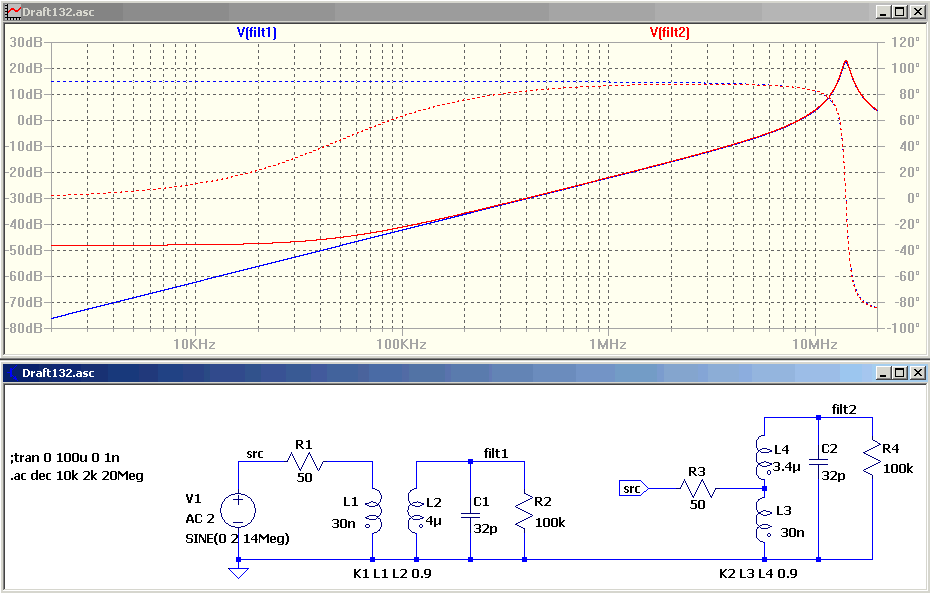Click the 30n value of L1
The image size is (930, 593).
pos(343,524)
